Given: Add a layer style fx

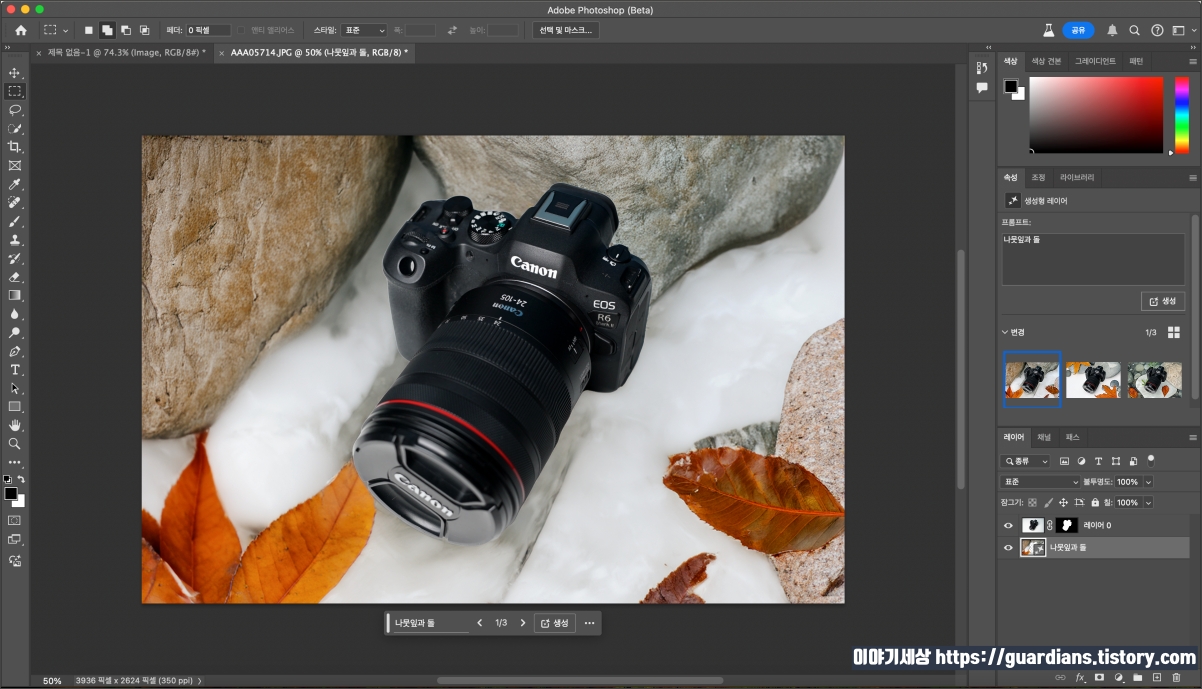Looking at the screenshot, I should [1080, 677].
